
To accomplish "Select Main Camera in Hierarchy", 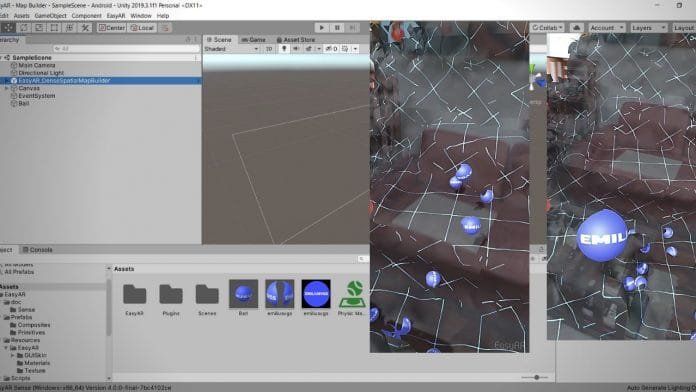I will click(37, 65).
